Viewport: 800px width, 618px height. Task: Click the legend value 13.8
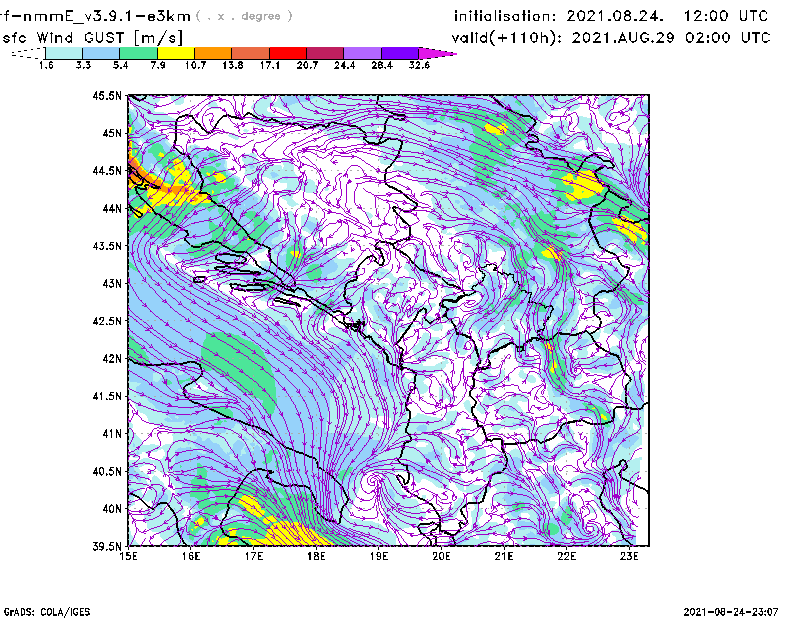click(233, 65)
